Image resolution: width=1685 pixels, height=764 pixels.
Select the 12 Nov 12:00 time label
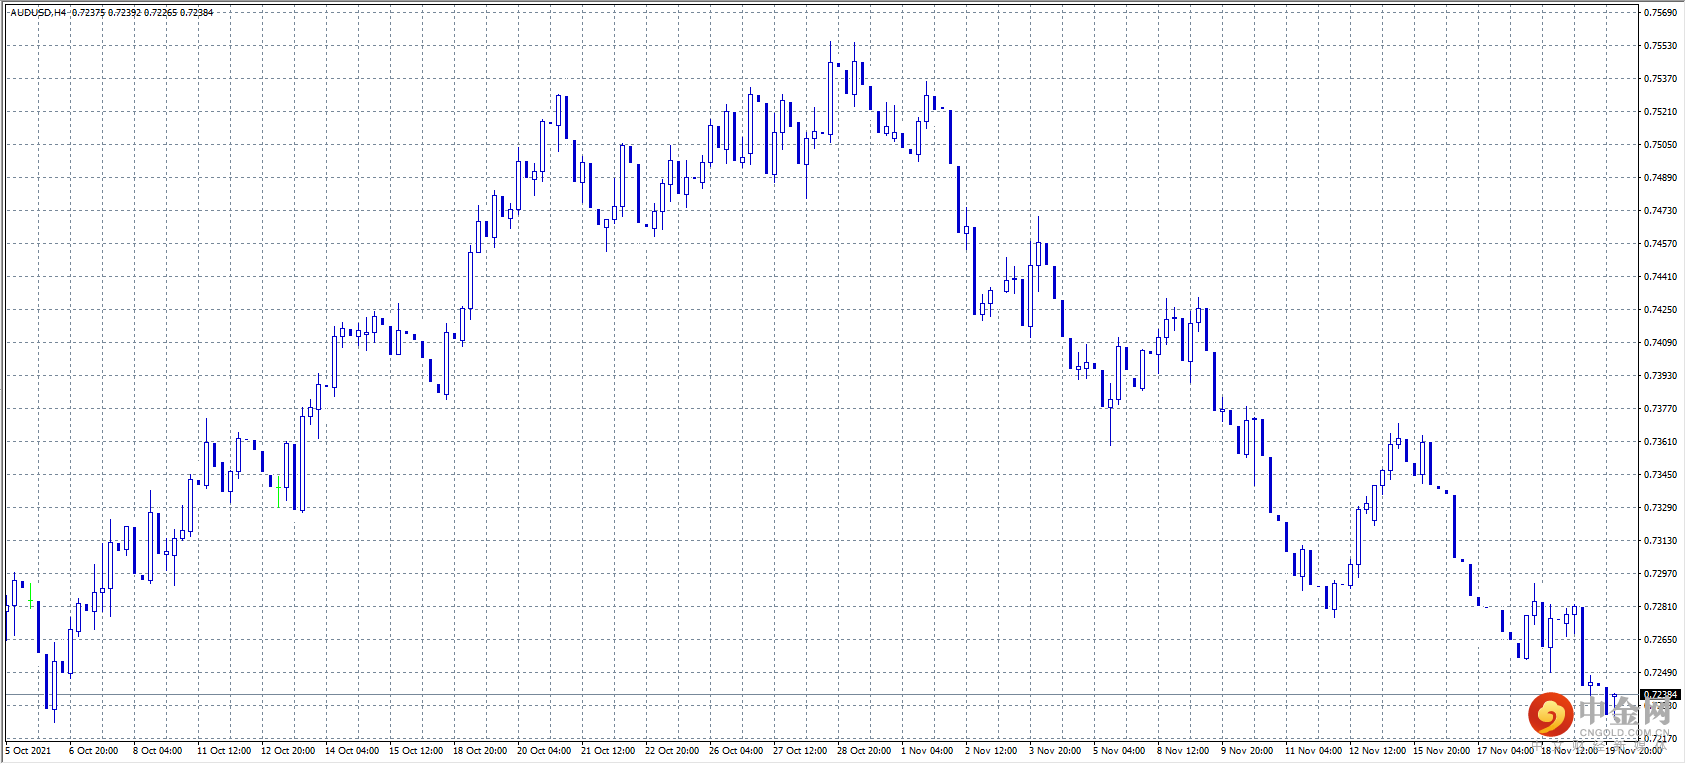click(1377, 751)
